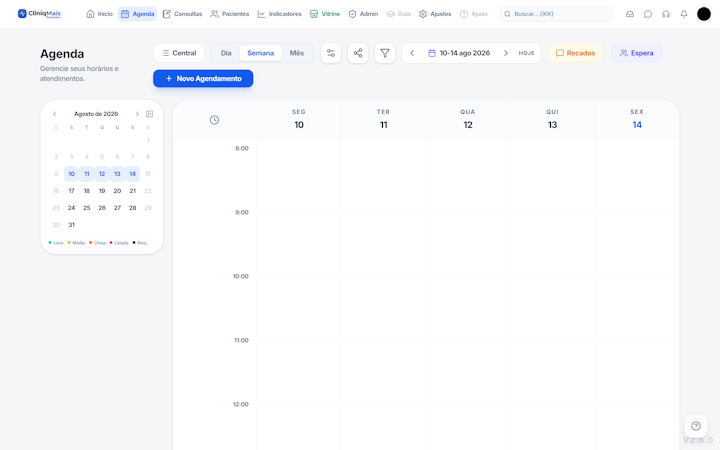
Task: Open the Admin section
Action: click(363, 14)
